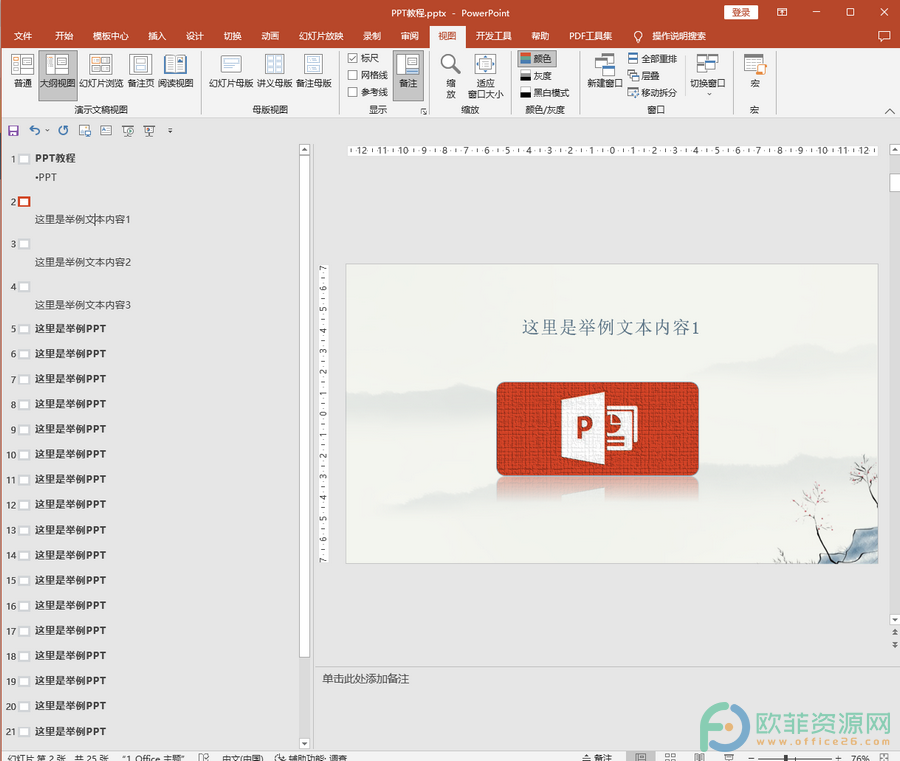
Task: Open the 备注页 notes page view
Action: [x=141, y=71]
